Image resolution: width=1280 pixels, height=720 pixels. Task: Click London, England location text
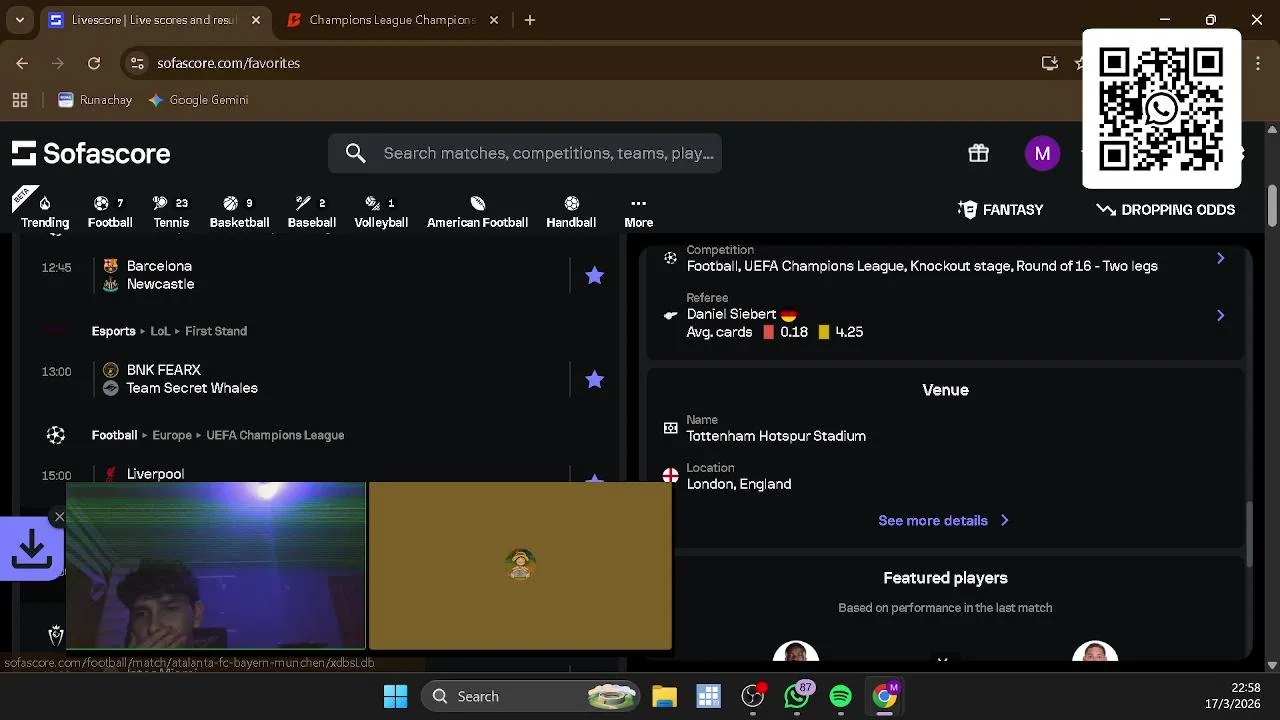(739, 484)
